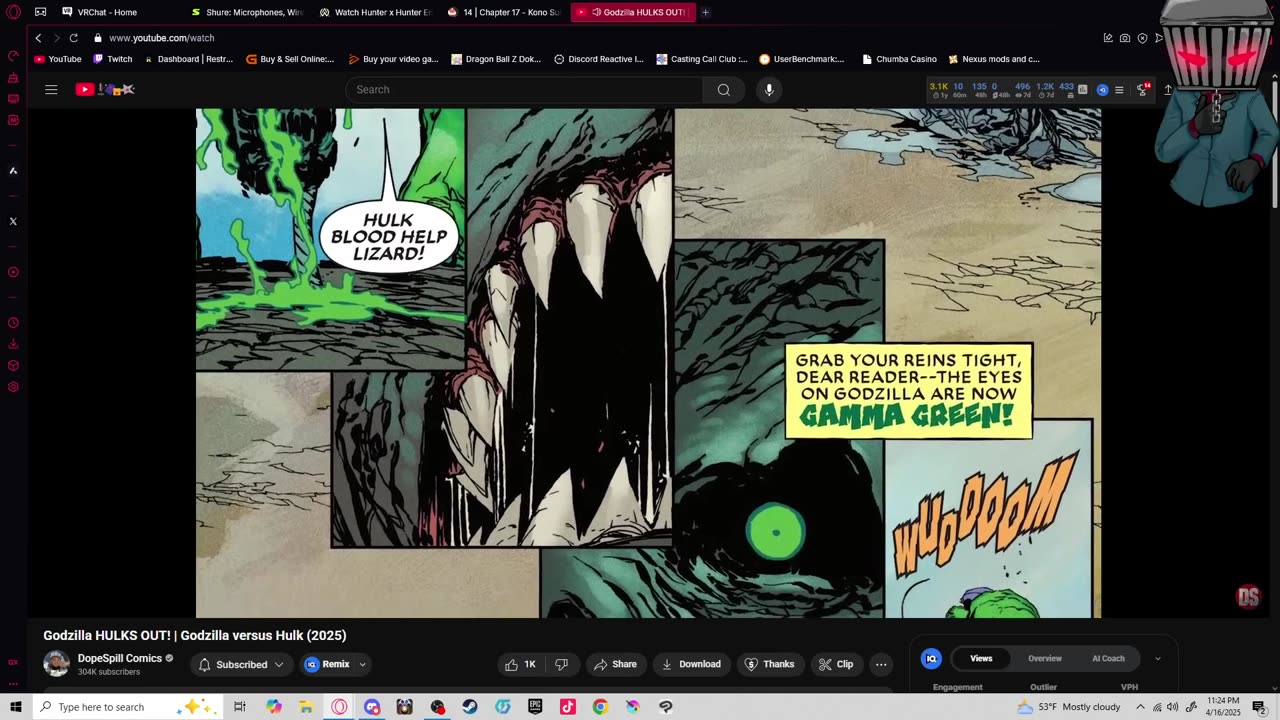Image resolution: width=1280 pixels, height=720 pixels.
Task: Show hidden system tray icons chevron
Action: coord(1140,707)
